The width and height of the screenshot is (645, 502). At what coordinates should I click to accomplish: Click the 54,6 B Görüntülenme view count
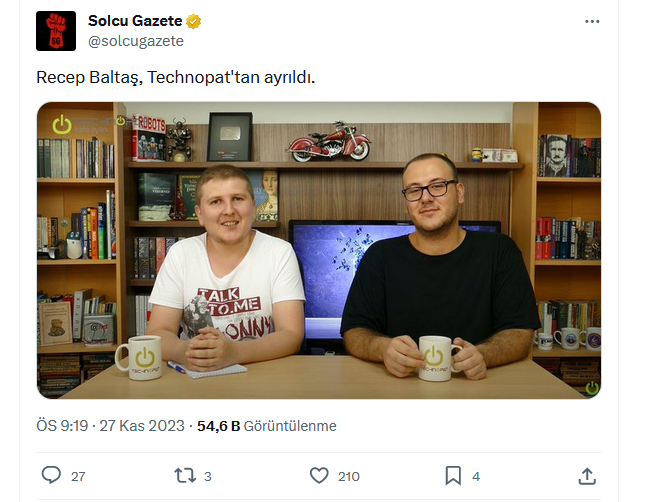(267, 425)
